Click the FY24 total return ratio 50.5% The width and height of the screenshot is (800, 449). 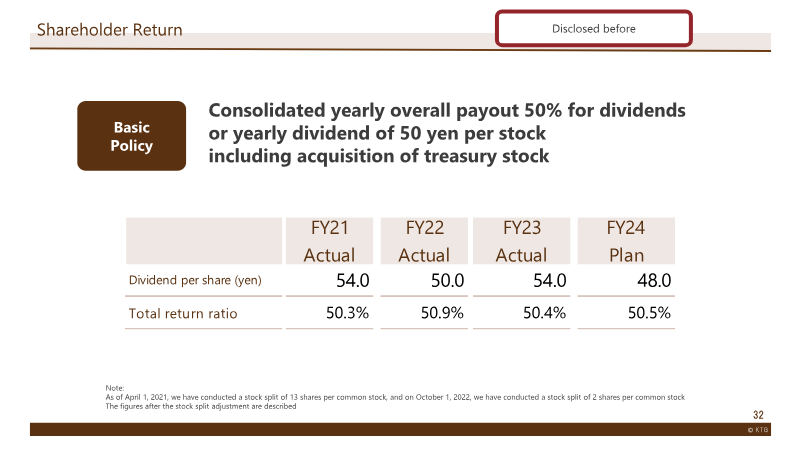coord(649,313)
